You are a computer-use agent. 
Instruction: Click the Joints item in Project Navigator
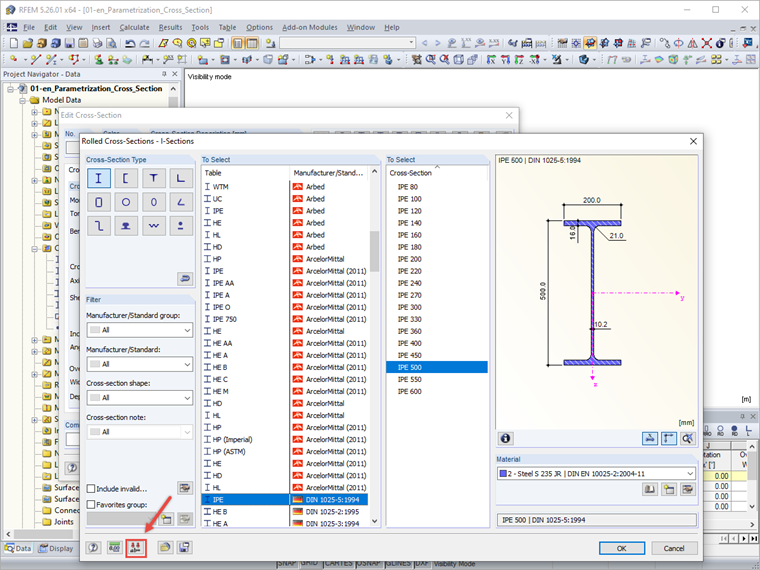63,522
